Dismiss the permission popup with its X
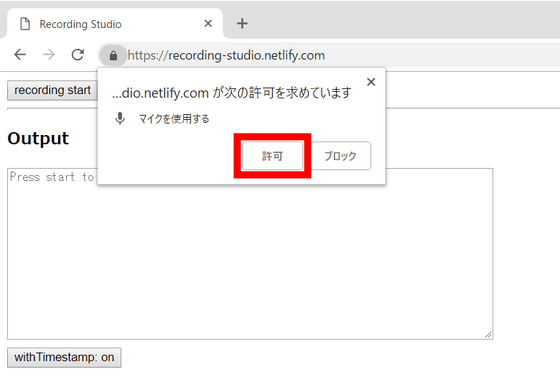The height and width of the screenshot is (382, 560). pos(371,82)
